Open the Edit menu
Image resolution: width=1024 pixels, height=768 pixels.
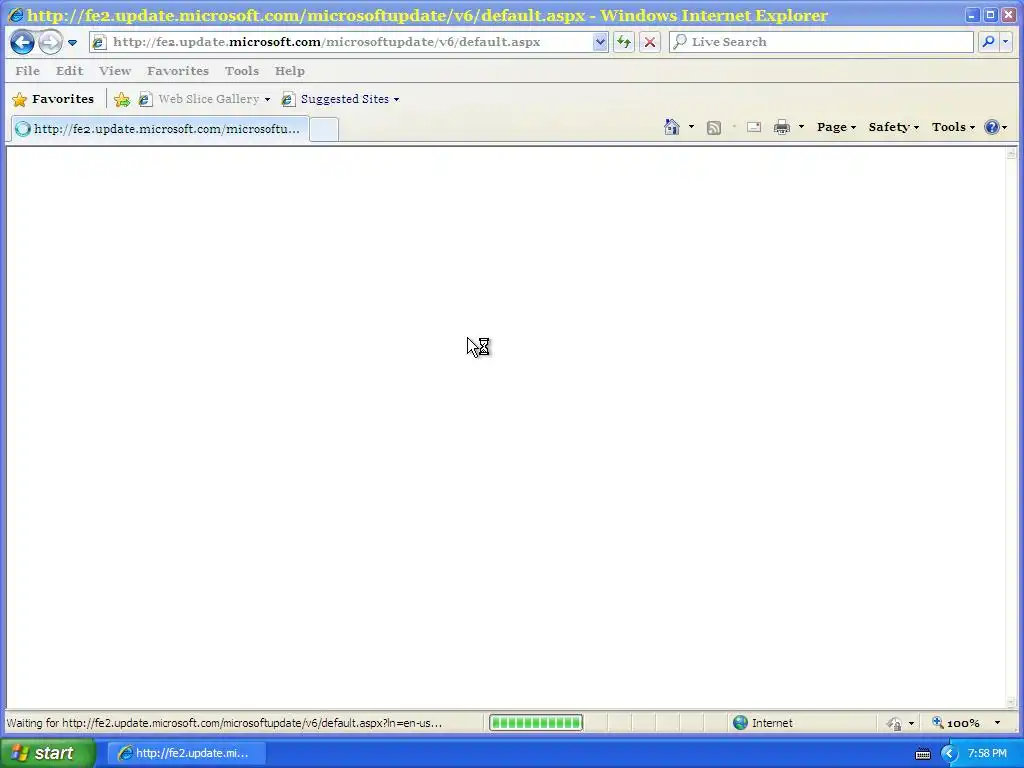pyautogui.click(x=69, y=71)
